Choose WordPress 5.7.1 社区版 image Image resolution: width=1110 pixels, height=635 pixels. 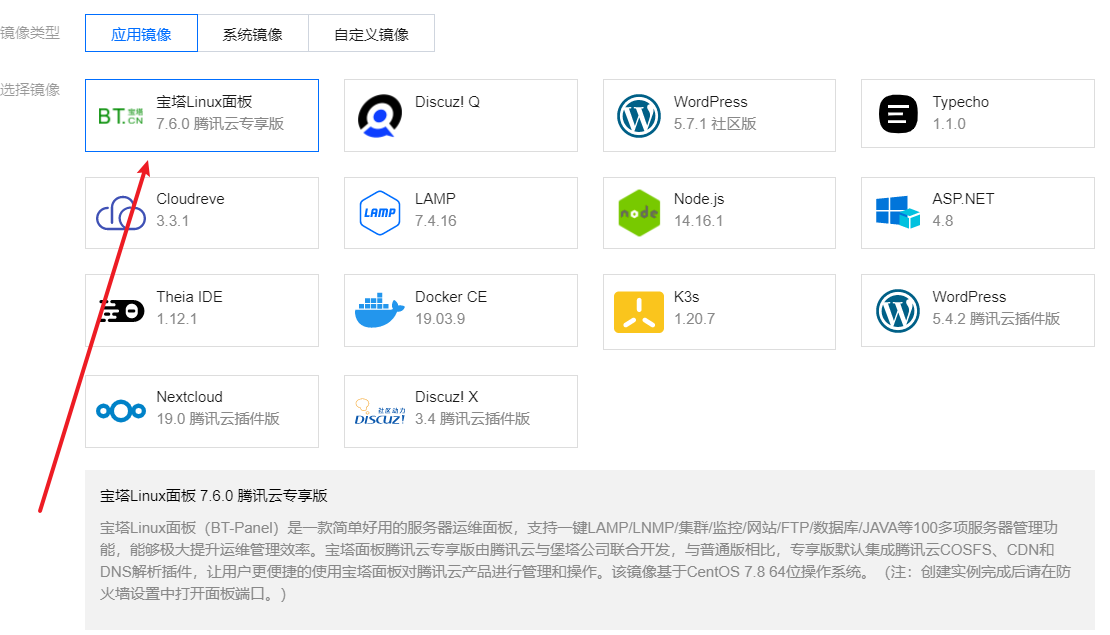(x=719, y=115)
